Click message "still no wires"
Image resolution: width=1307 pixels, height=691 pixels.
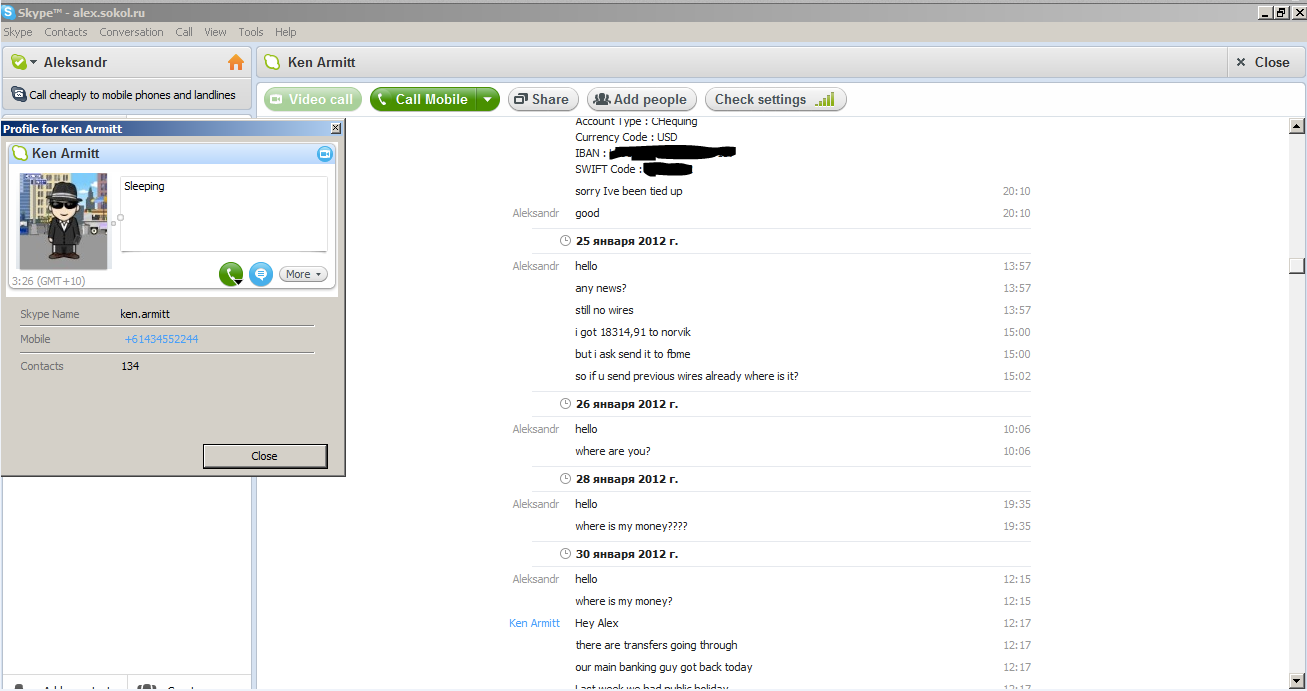(x=604, y=310)
